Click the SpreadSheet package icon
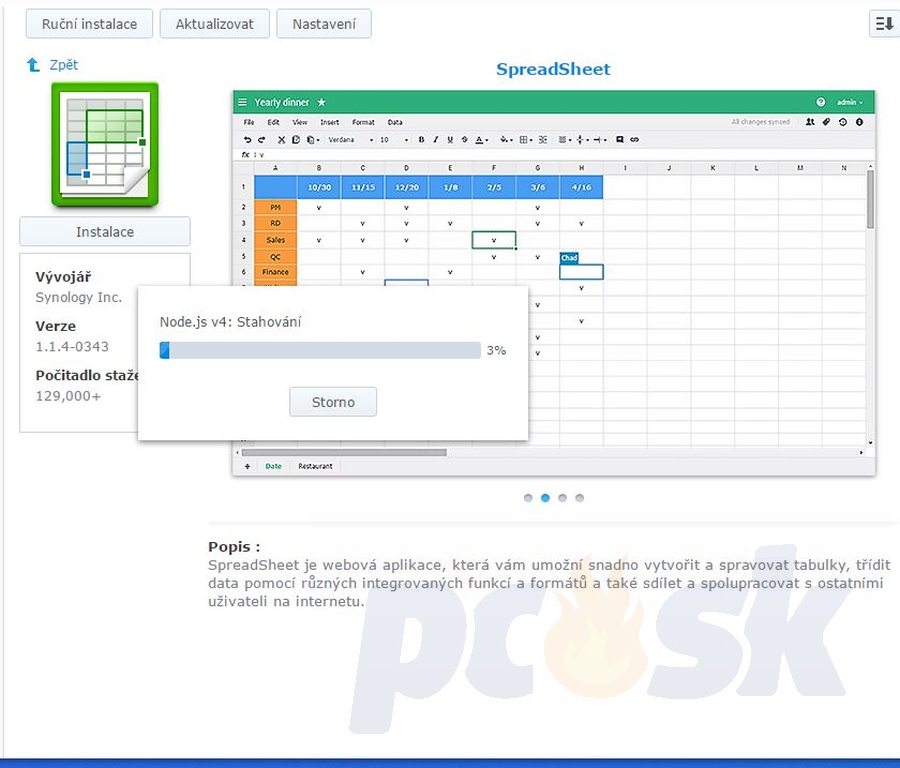 tap(105, 144)
